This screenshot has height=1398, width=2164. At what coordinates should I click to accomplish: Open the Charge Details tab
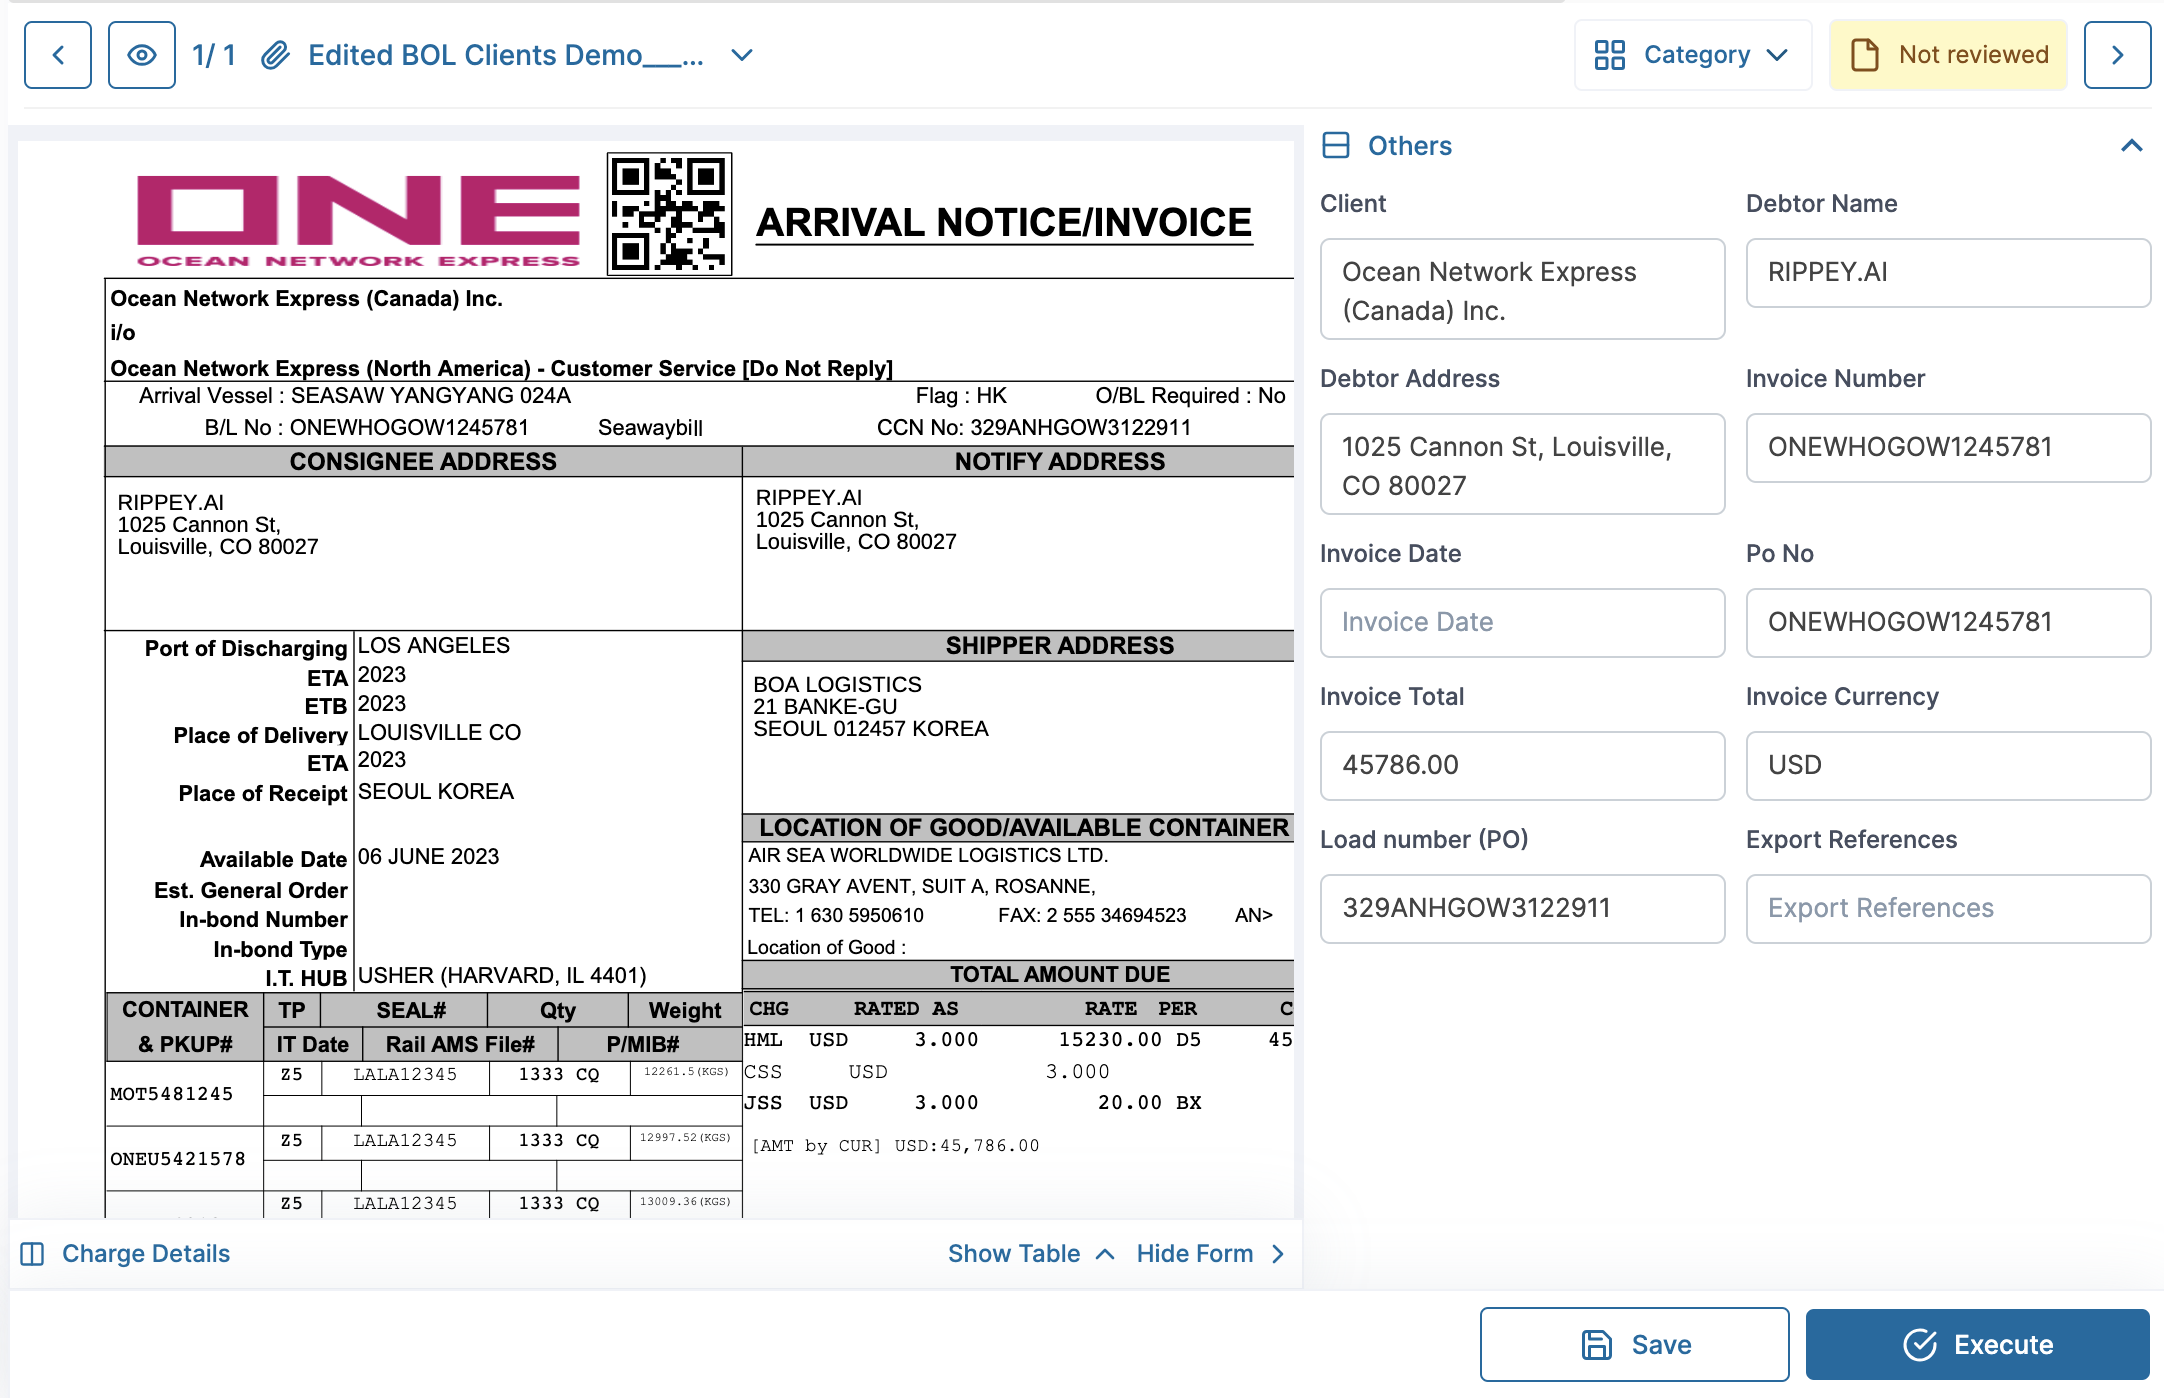pos(146,1254)
